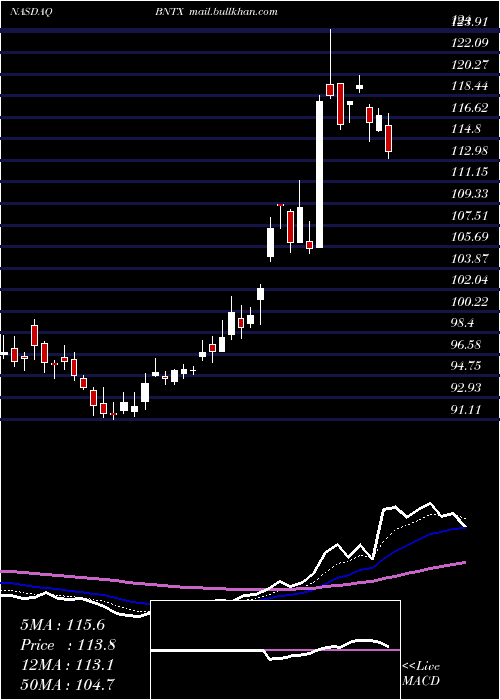
Task: Click the 94.75 price axis label
Action: [466, 366]
